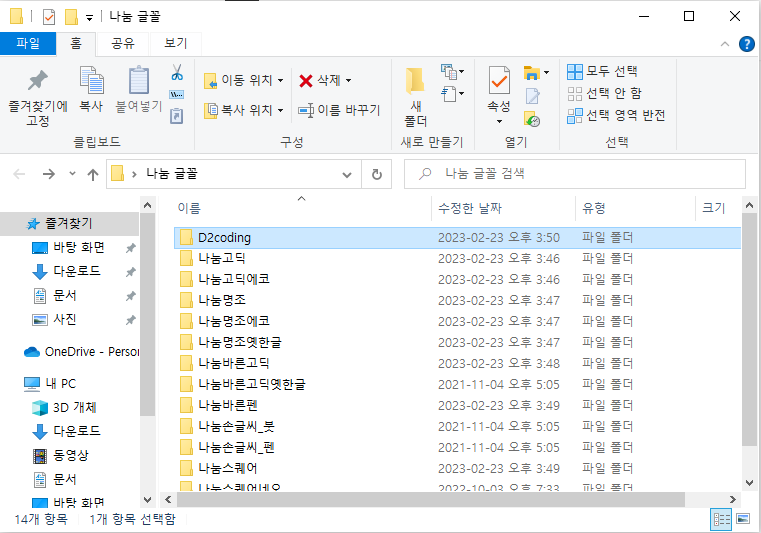The height and width of the screenshot is (533, 761).
Task: Click 나눔 글꼴 in the address bar path
Action: tap(172, 174)
